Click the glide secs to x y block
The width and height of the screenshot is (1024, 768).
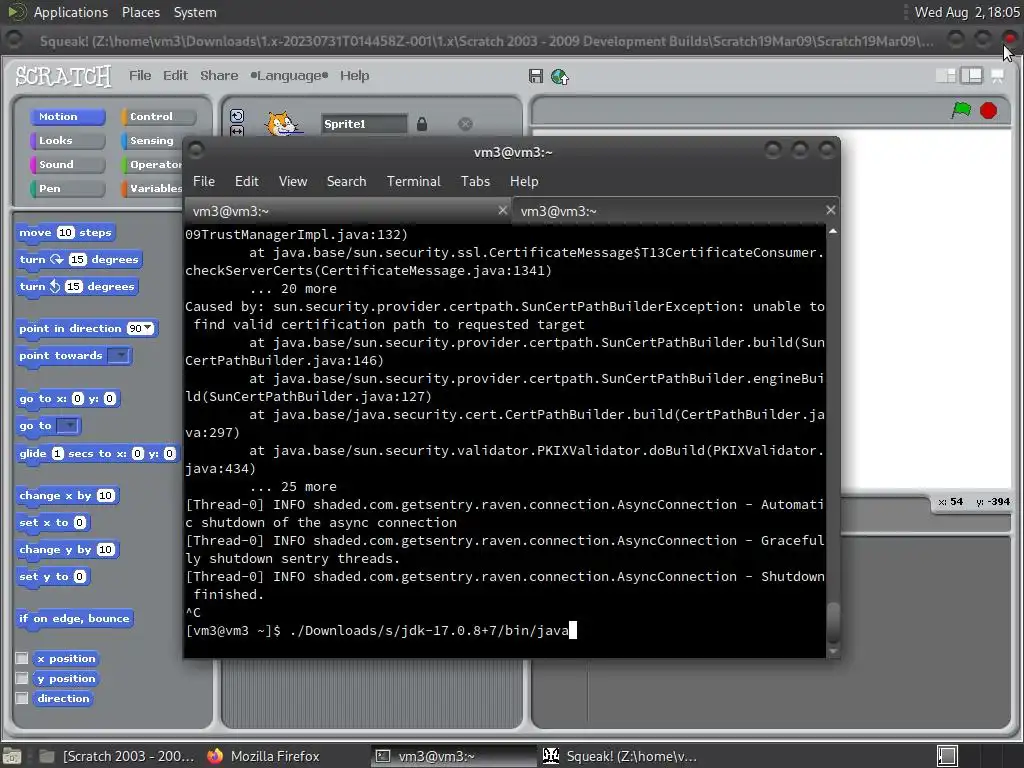tap(97, 454)
